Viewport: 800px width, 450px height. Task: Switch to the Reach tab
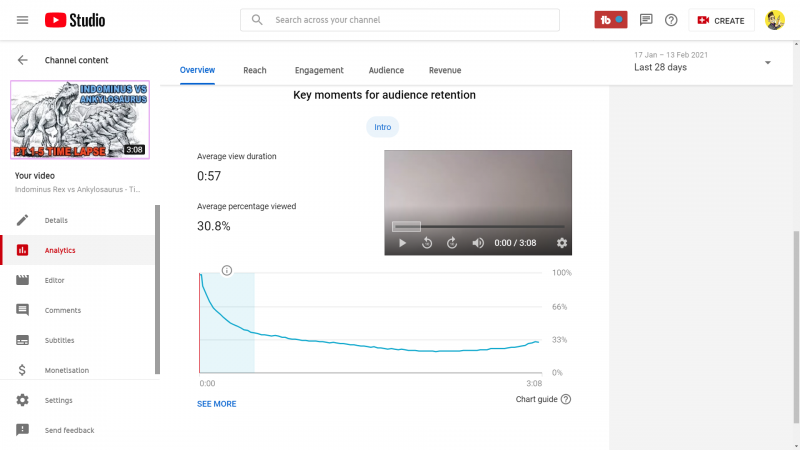tap(255, 70)
